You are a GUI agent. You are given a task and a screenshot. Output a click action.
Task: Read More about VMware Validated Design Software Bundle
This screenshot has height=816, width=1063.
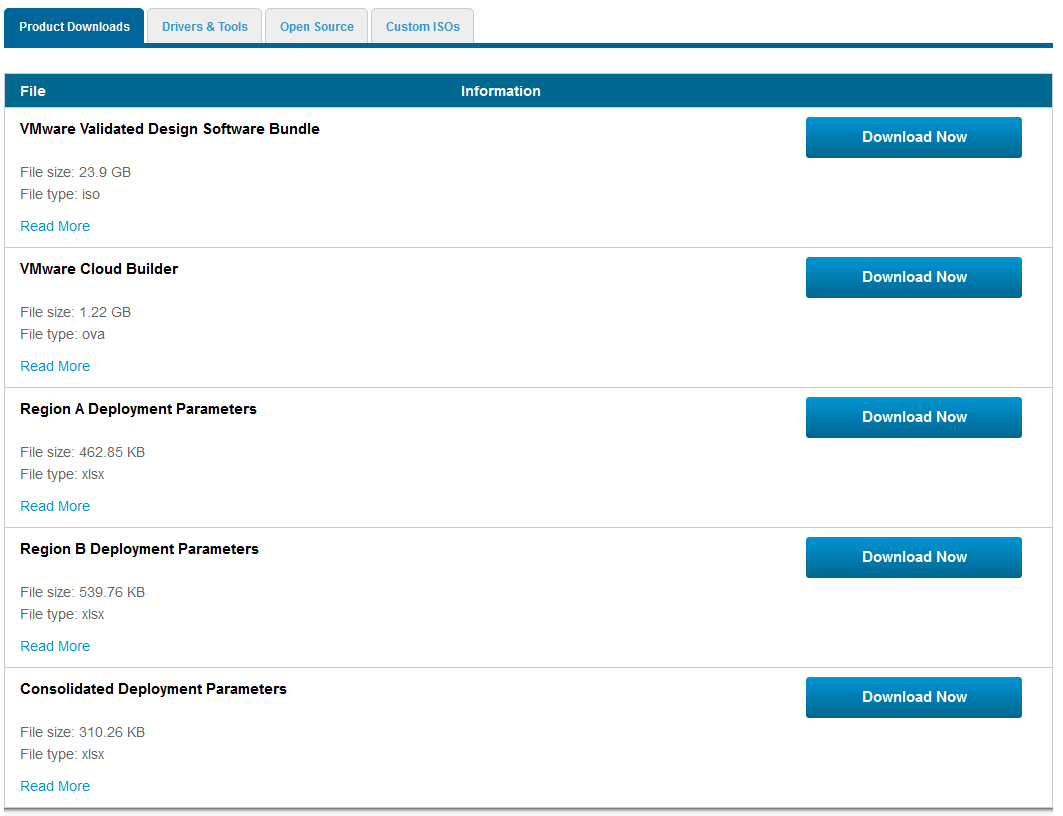coord(55,226)
